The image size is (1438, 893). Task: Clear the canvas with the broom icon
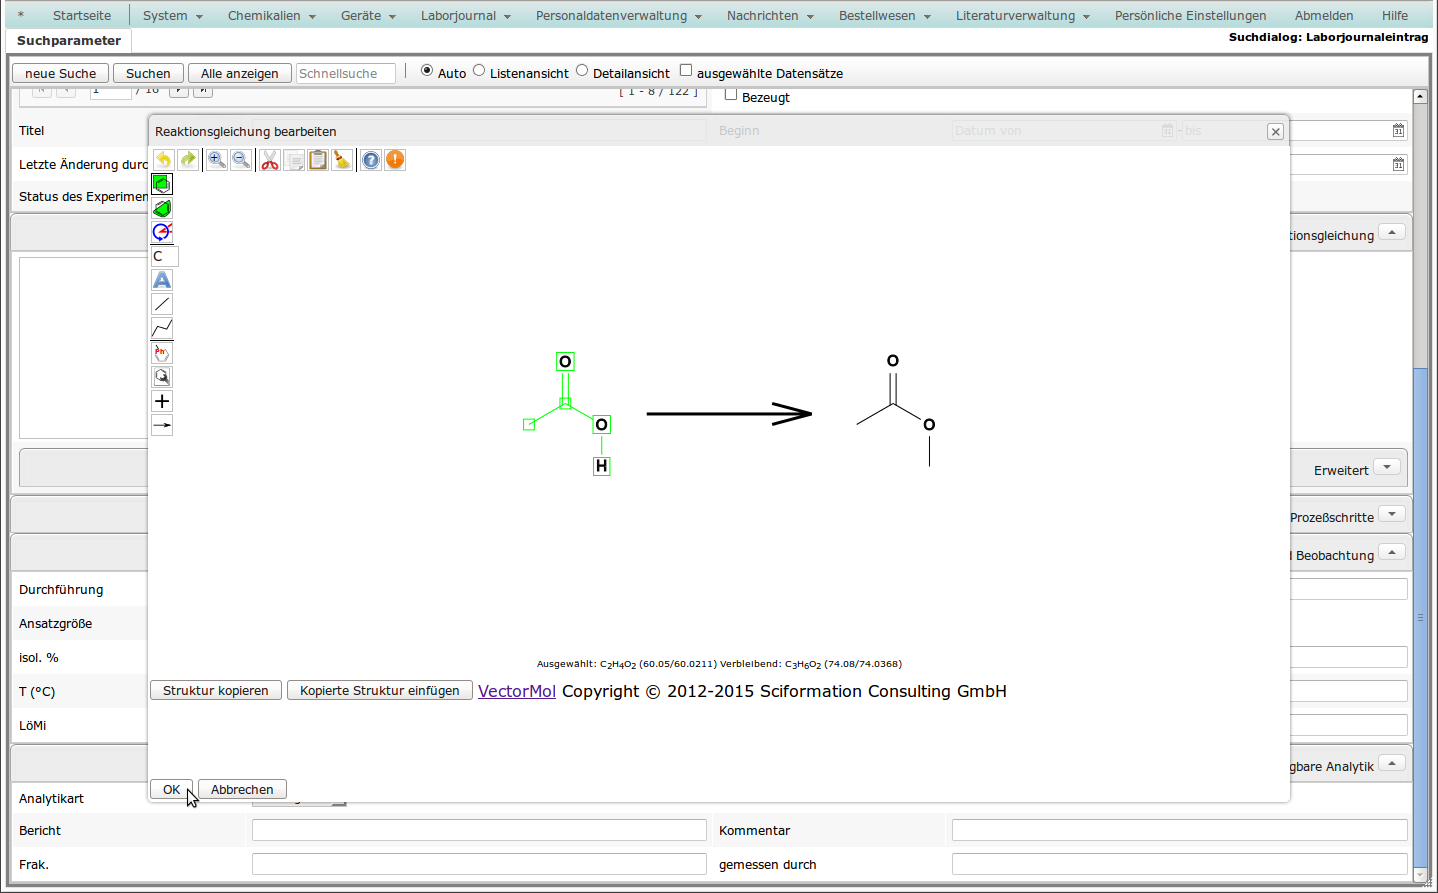[342, 160]
